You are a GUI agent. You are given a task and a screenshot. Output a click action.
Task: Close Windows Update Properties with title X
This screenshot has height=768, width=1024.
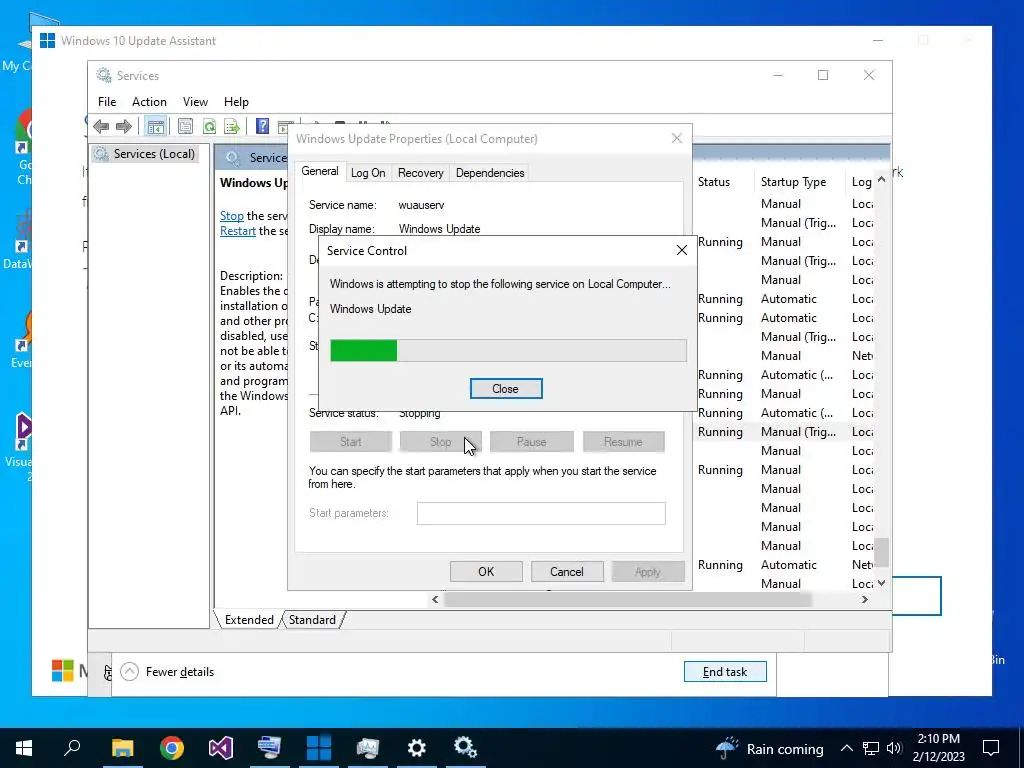[x=677, y=138]
